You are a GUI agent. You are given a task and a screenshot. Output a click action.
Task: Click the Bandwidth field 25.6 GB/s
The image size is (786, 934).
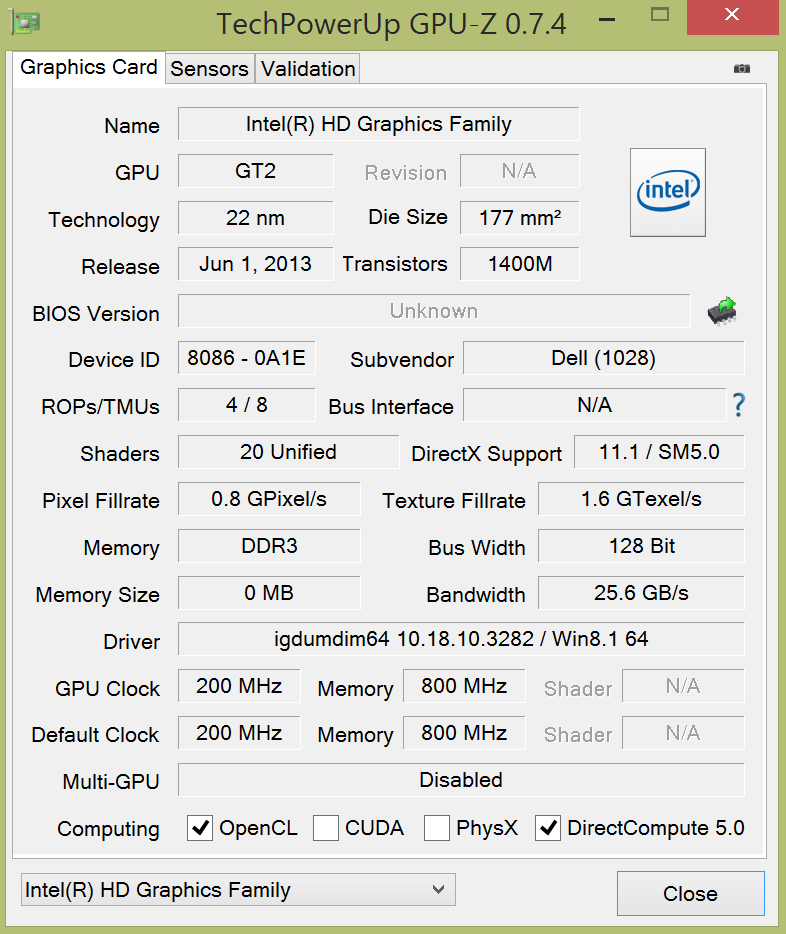(641, 593)
